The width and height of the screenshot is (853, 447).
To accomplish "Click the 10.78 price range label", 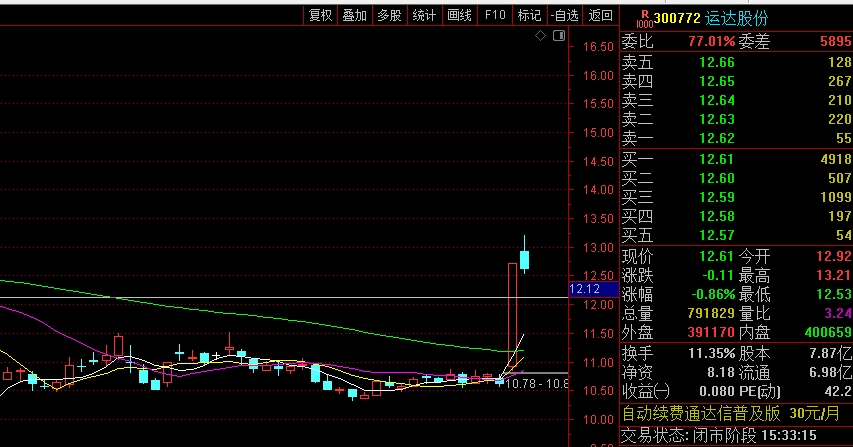I will click(536, 384).
